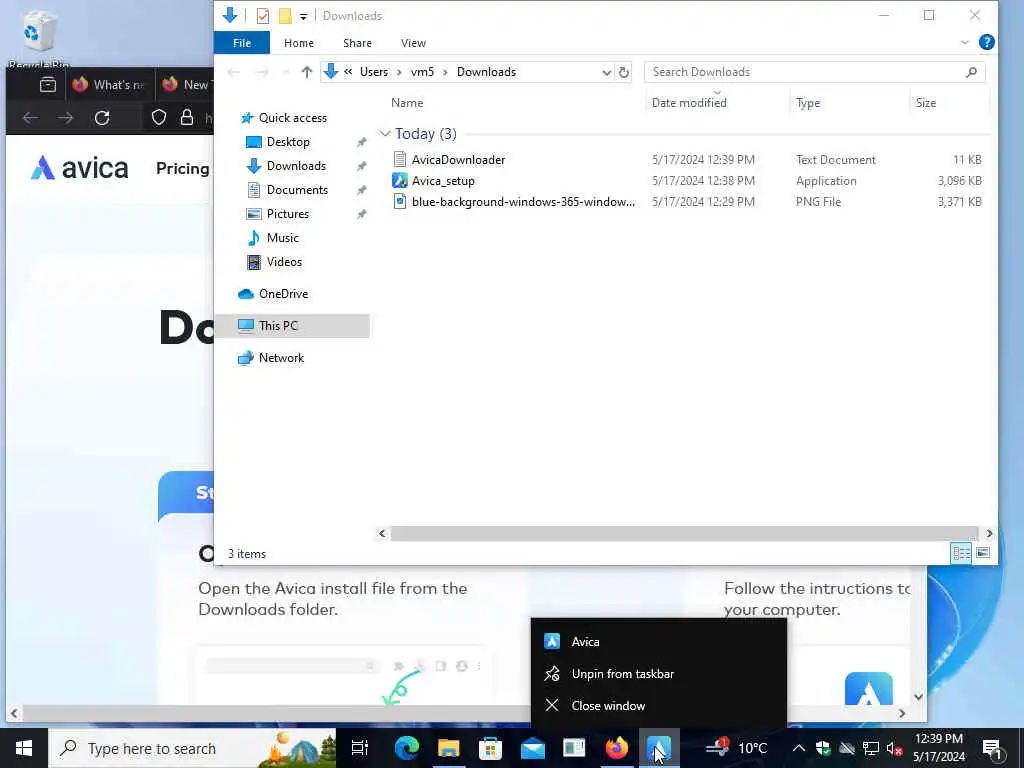Image resolution: width=1024 pixels, height=768 pixels.
Task: Click the Explorer horizontal scrollbar track
Action: click(x=684, y=534)
